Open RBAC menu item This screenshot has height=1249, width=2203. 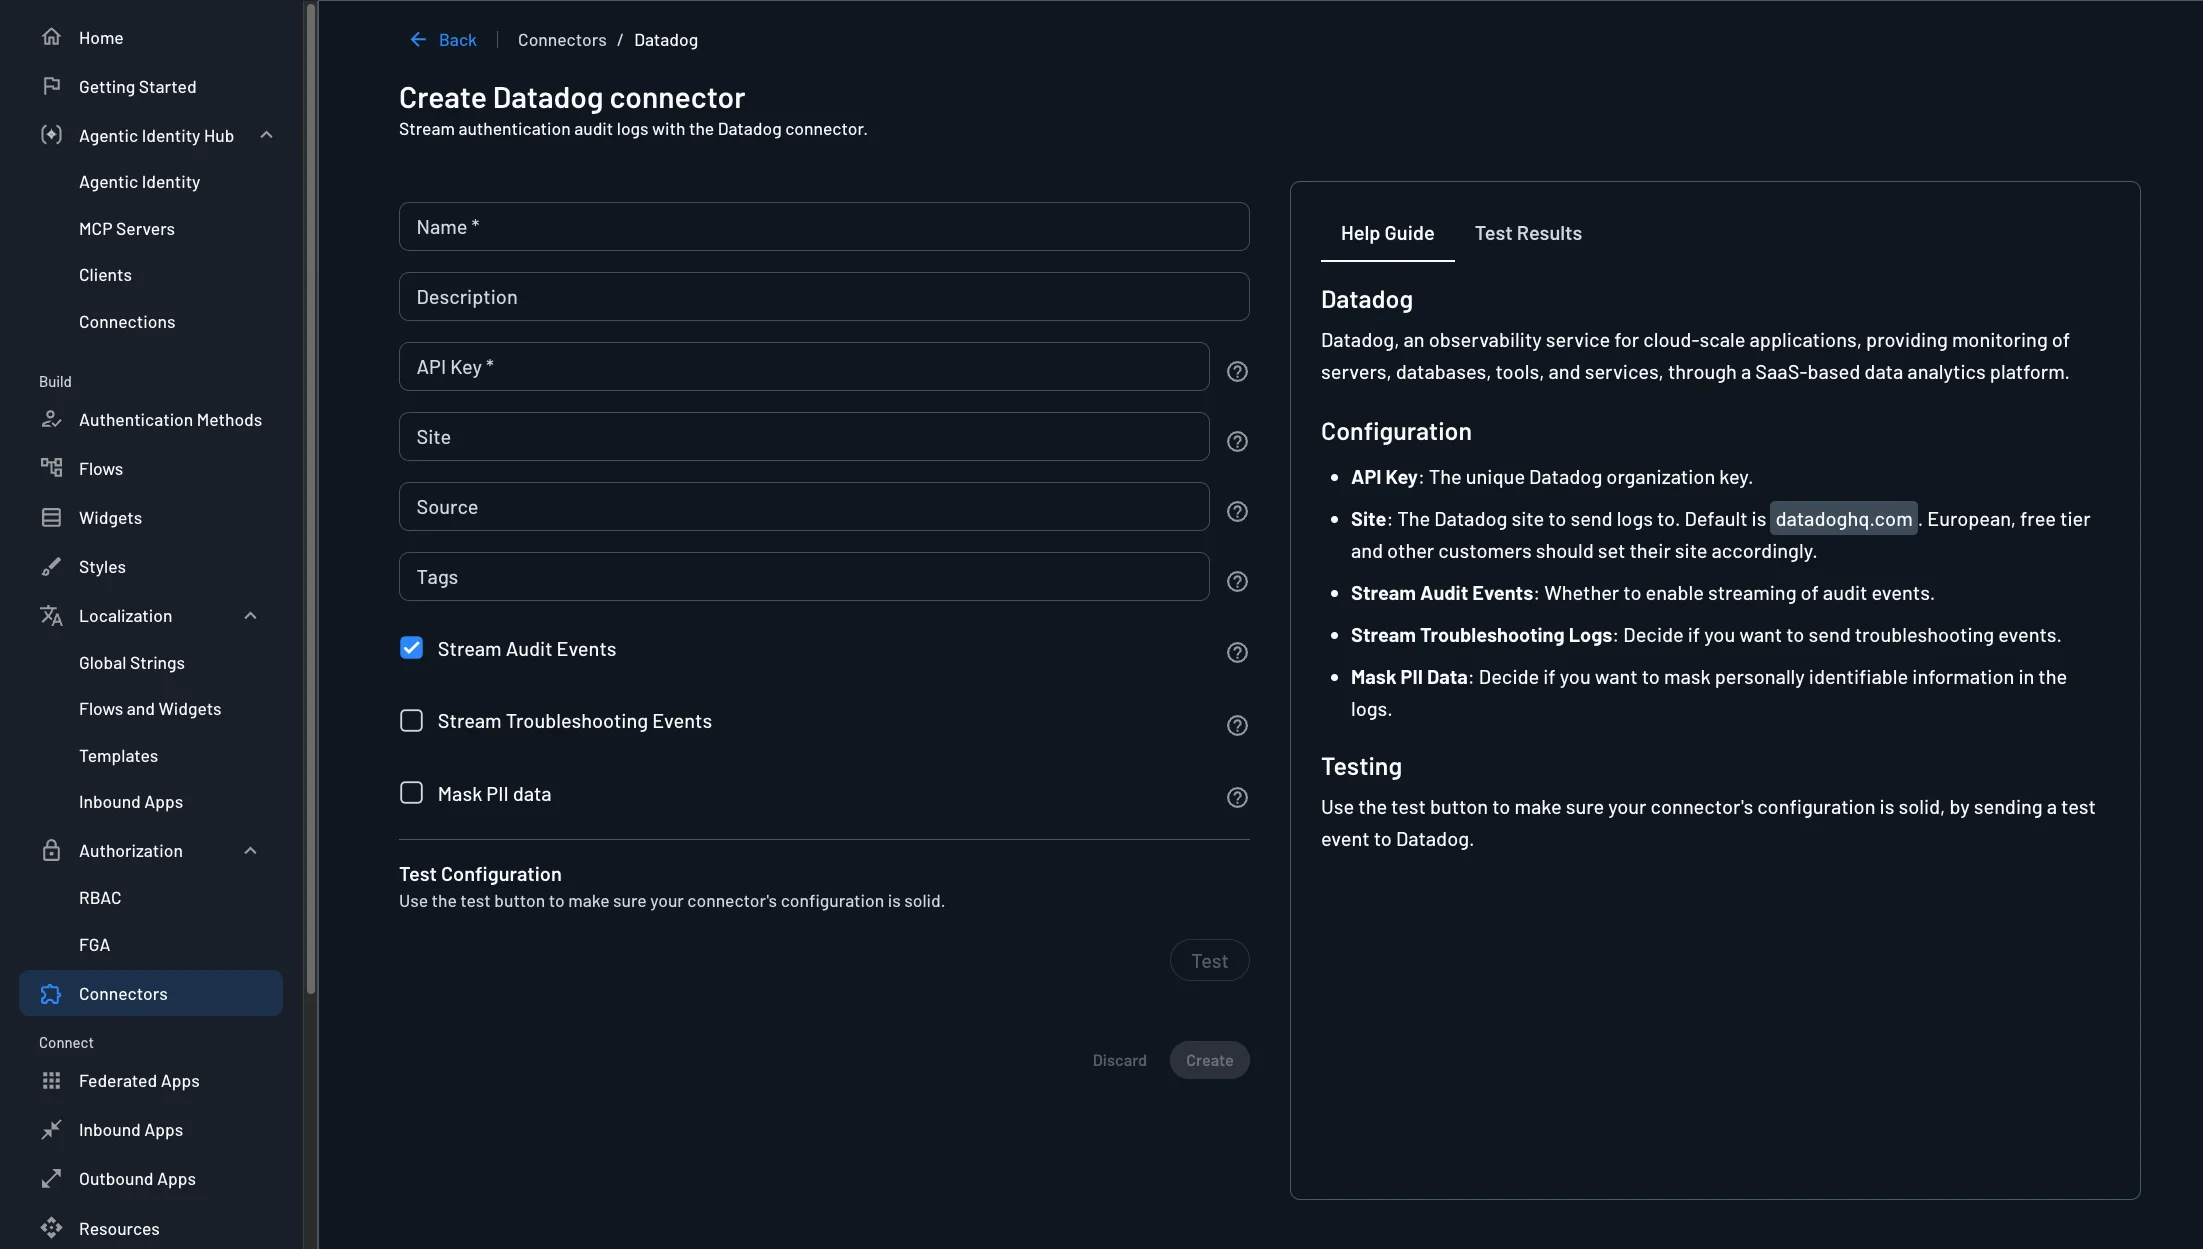click(100, 897)
